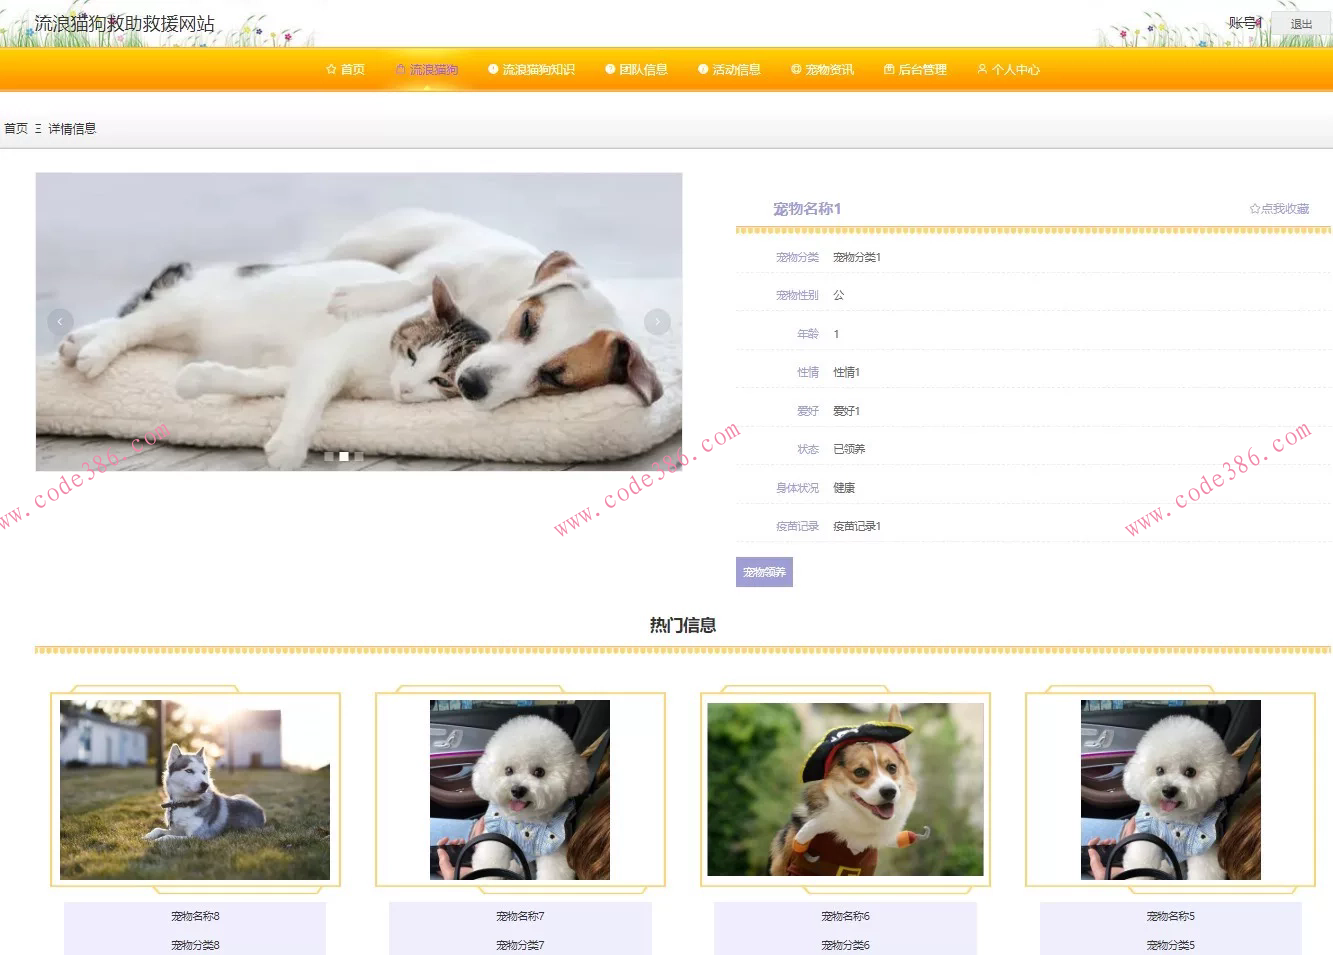Click the 宠物分类6 card label
Image resolution: width=1333 pixels, height=955 pixels.
pyautogui.click(x=845, y=945)
